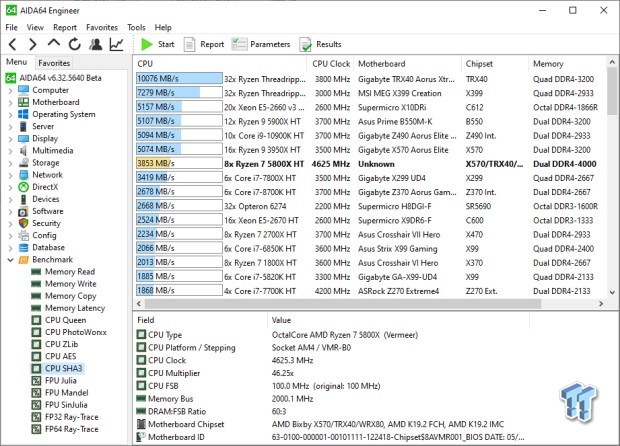Select Memory Latency benchmark

point(75,308)
